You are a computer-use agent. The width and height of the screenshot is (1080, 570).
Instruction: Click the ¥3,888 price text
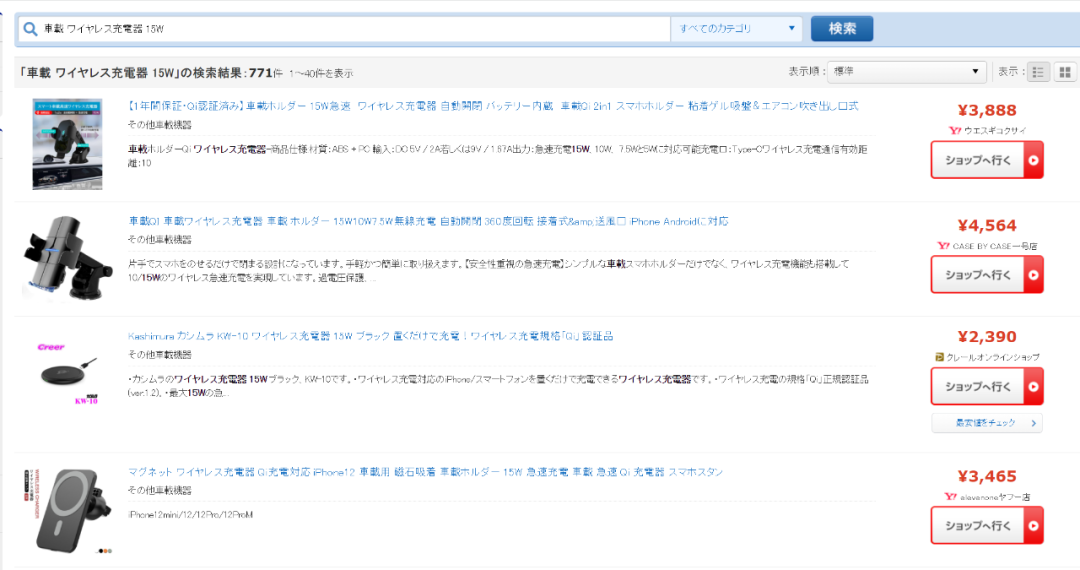click(x=987, y=110)
